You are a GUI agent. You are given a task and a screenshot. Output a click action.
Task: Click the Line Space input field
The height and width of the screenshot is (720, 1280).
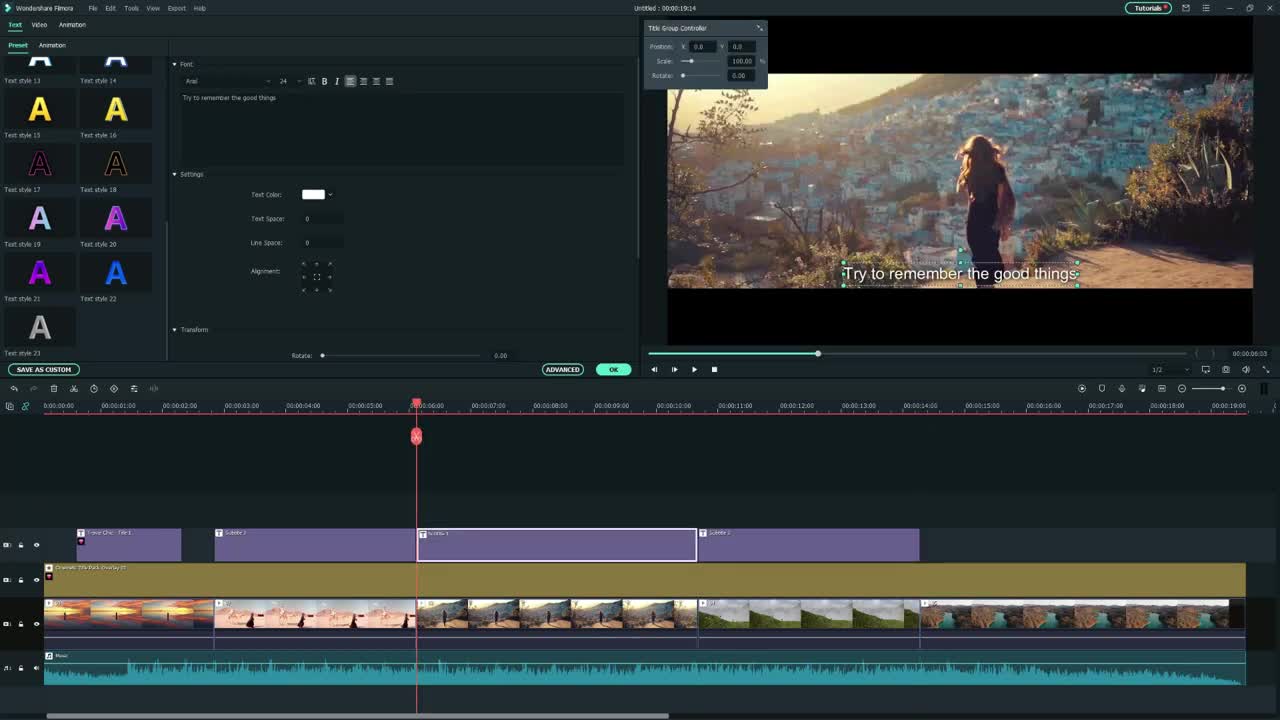(x=322, y=242)
